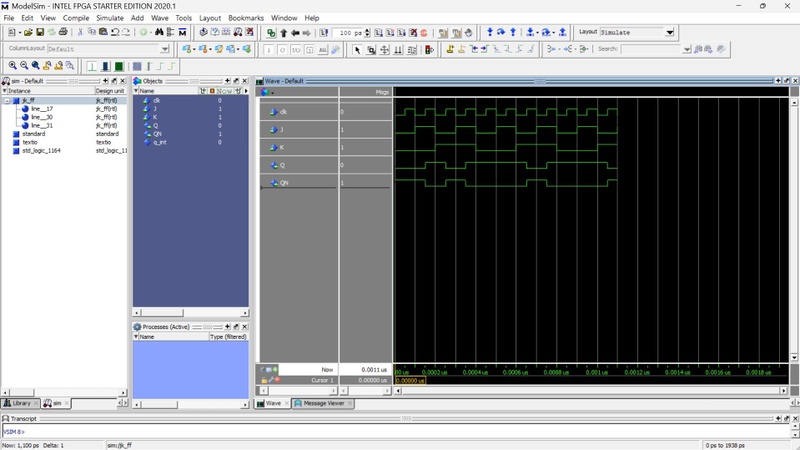Open the Wave menu in the menu bar
Screen dimensions: 800x450
[160, 18]
